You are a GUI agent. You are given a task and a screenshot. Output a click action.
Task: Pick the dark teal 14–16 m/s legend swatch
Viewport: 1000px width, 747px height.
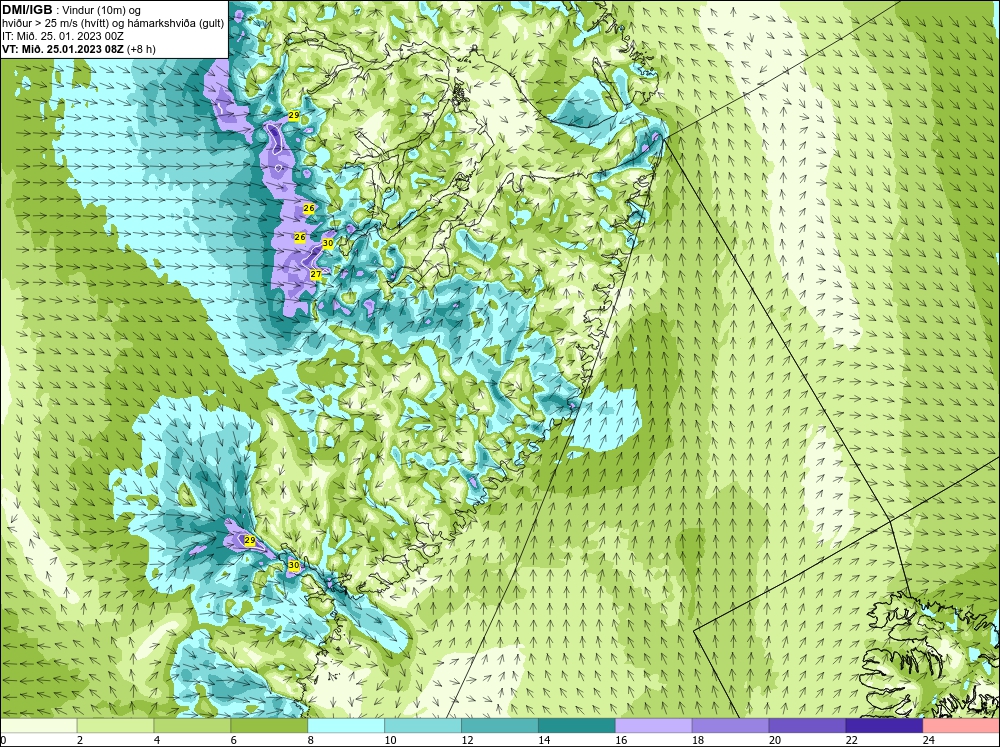pos(577,726)
